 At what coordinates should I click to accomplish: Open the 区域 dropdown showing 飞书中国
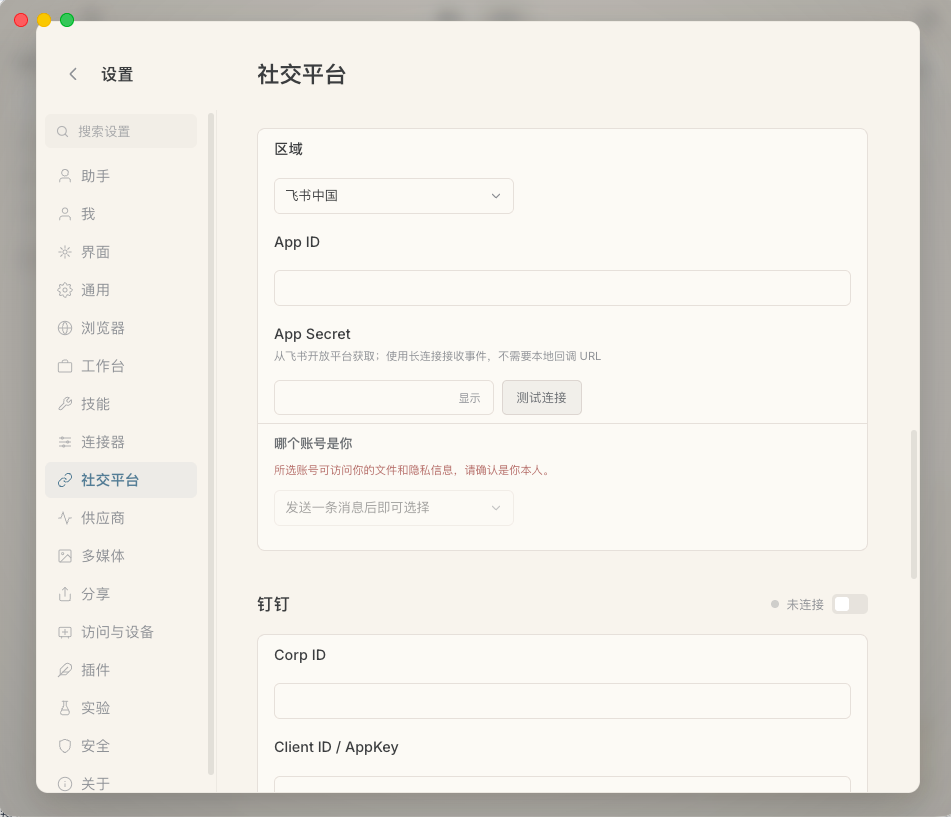tap(394, 196)
